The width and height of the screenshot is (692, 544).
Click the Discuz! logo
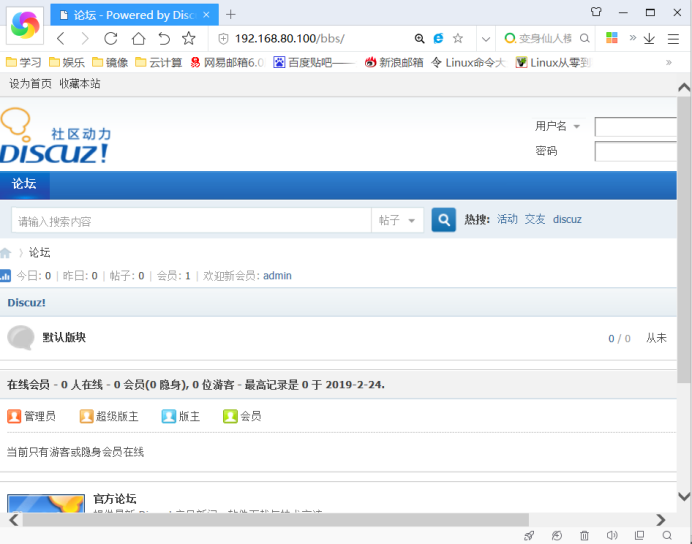point(56,136)
